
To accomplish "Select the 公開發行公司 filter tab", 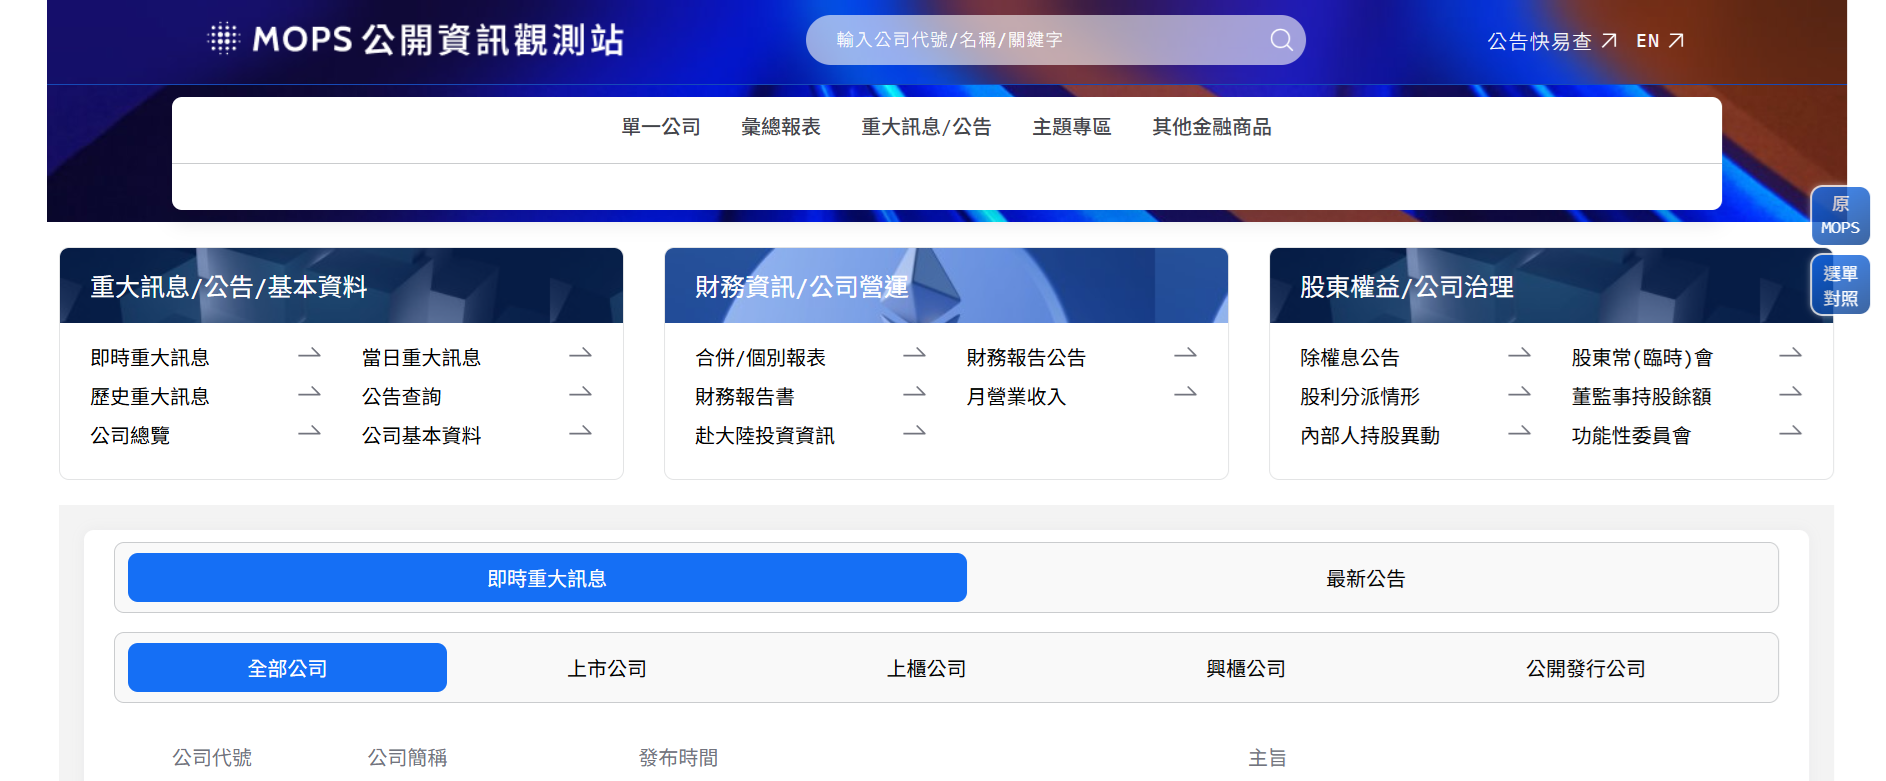I will tap(1586, 668).
